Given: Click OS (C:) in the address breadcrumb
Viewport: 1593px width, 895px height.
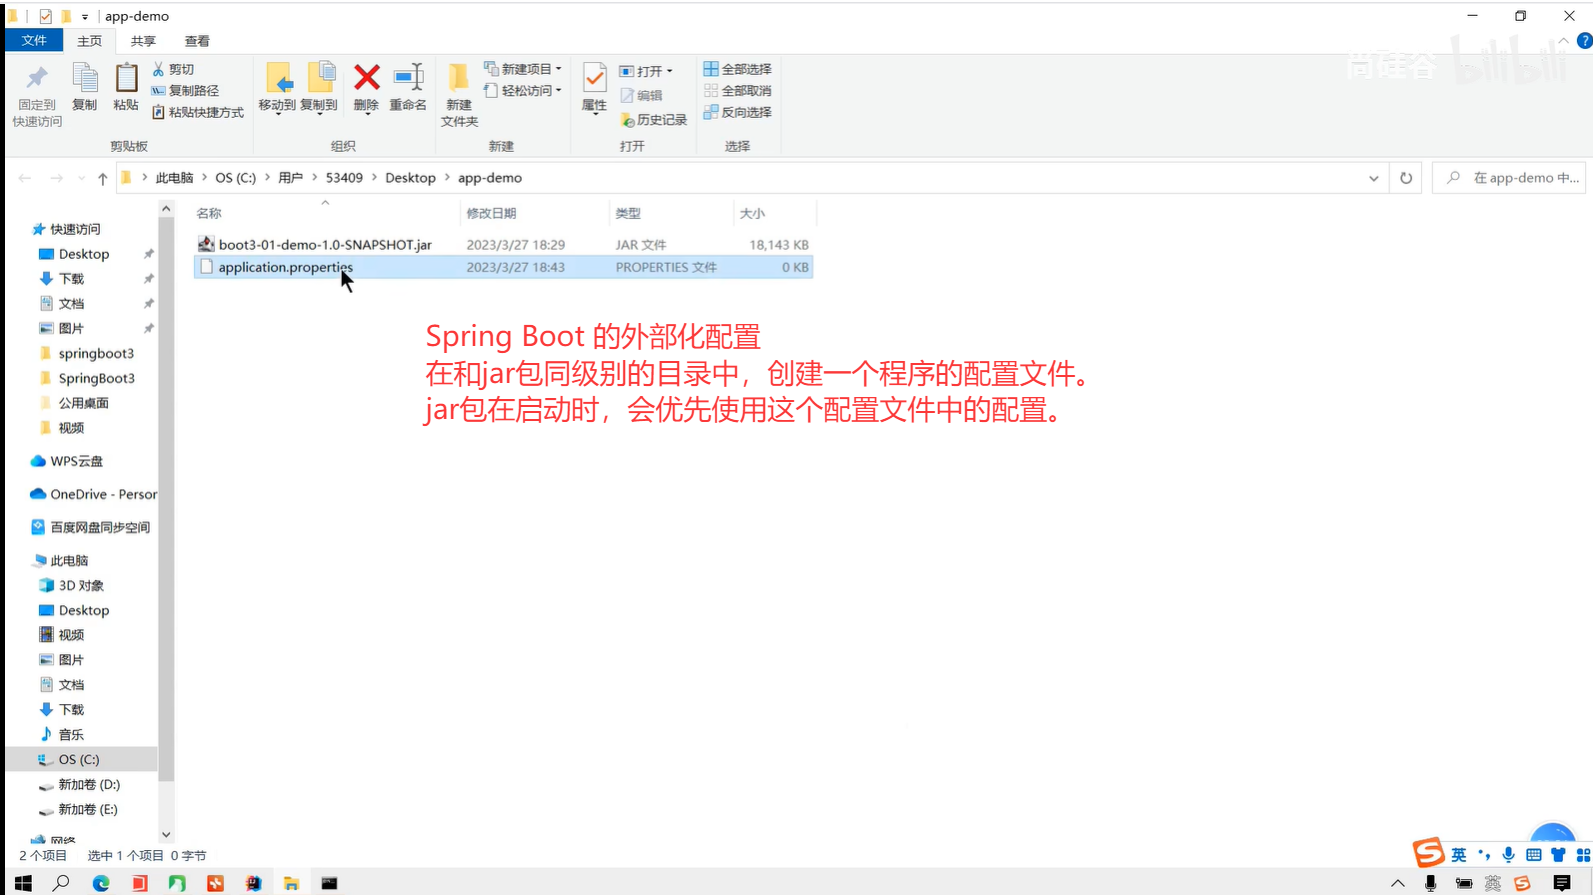Looking at the screenshot, I should coord(236,178).
